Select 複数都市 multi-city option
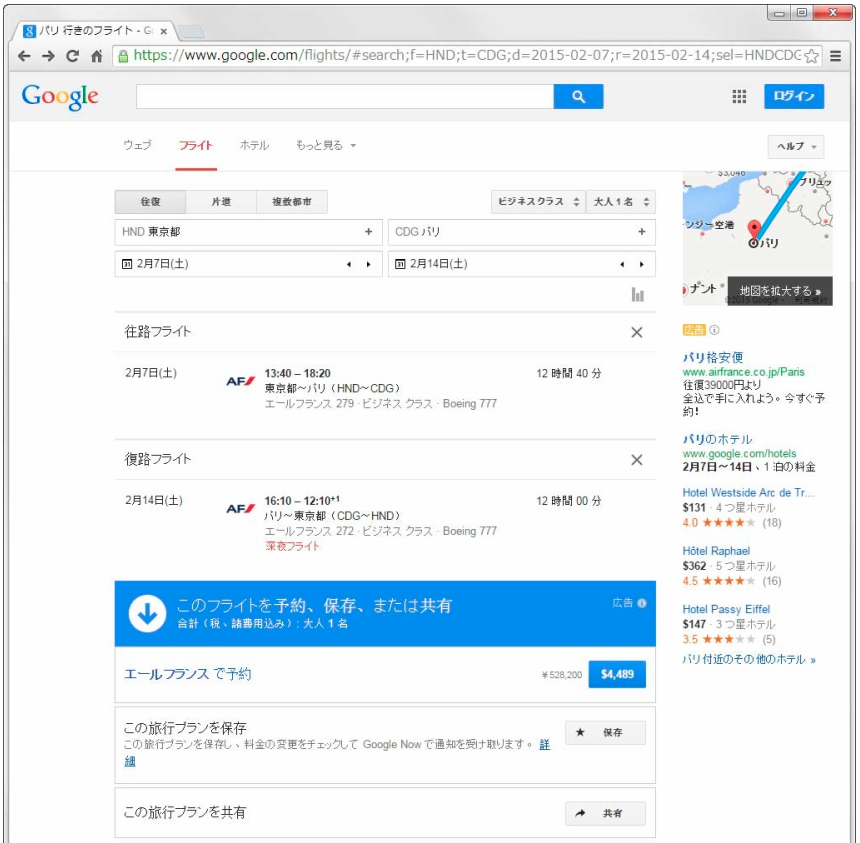The width and height of the screenshot is (860, 843). click(x=292, y=202)
